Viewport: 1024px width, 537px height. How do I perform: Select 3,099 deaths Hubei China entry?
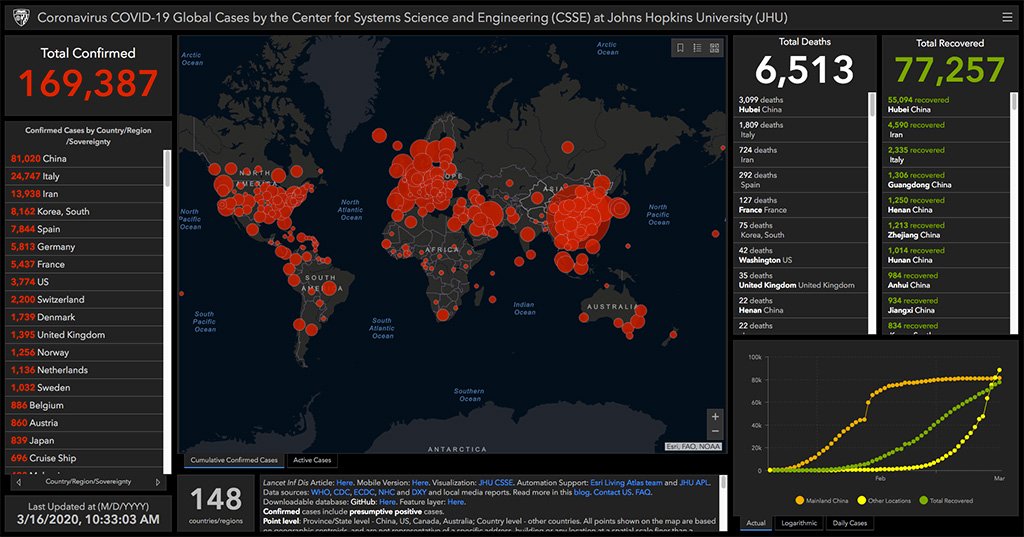(x=801, y=105)
